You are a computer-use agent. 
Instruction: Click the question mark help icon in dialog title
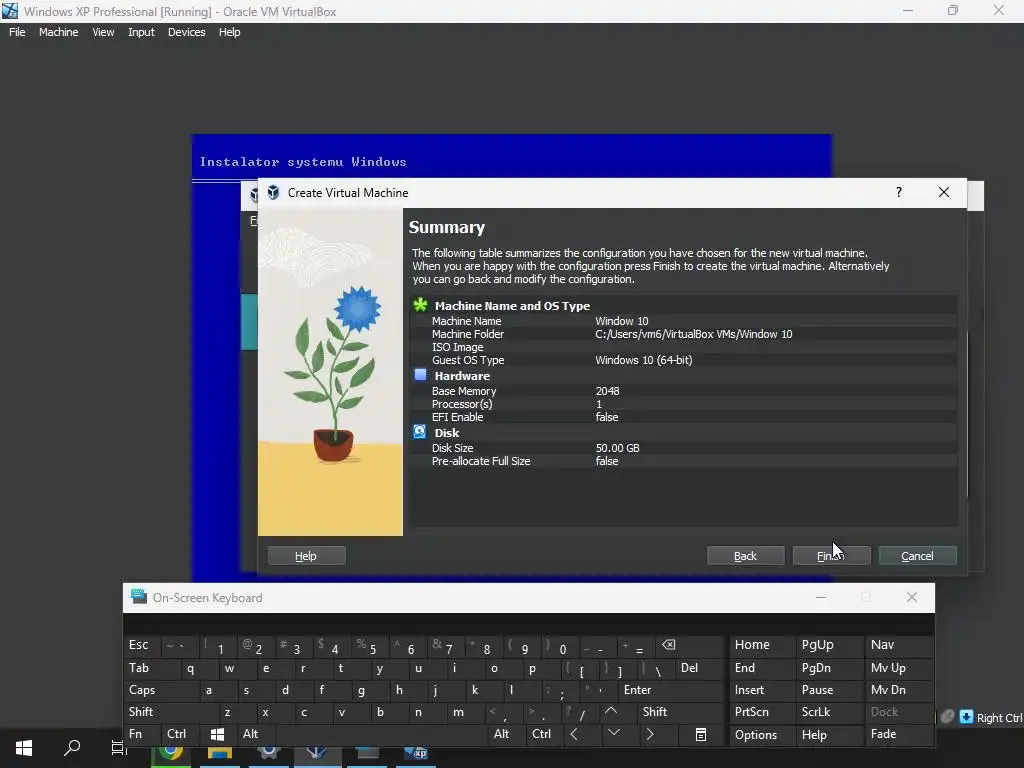[x=899, y=192]
